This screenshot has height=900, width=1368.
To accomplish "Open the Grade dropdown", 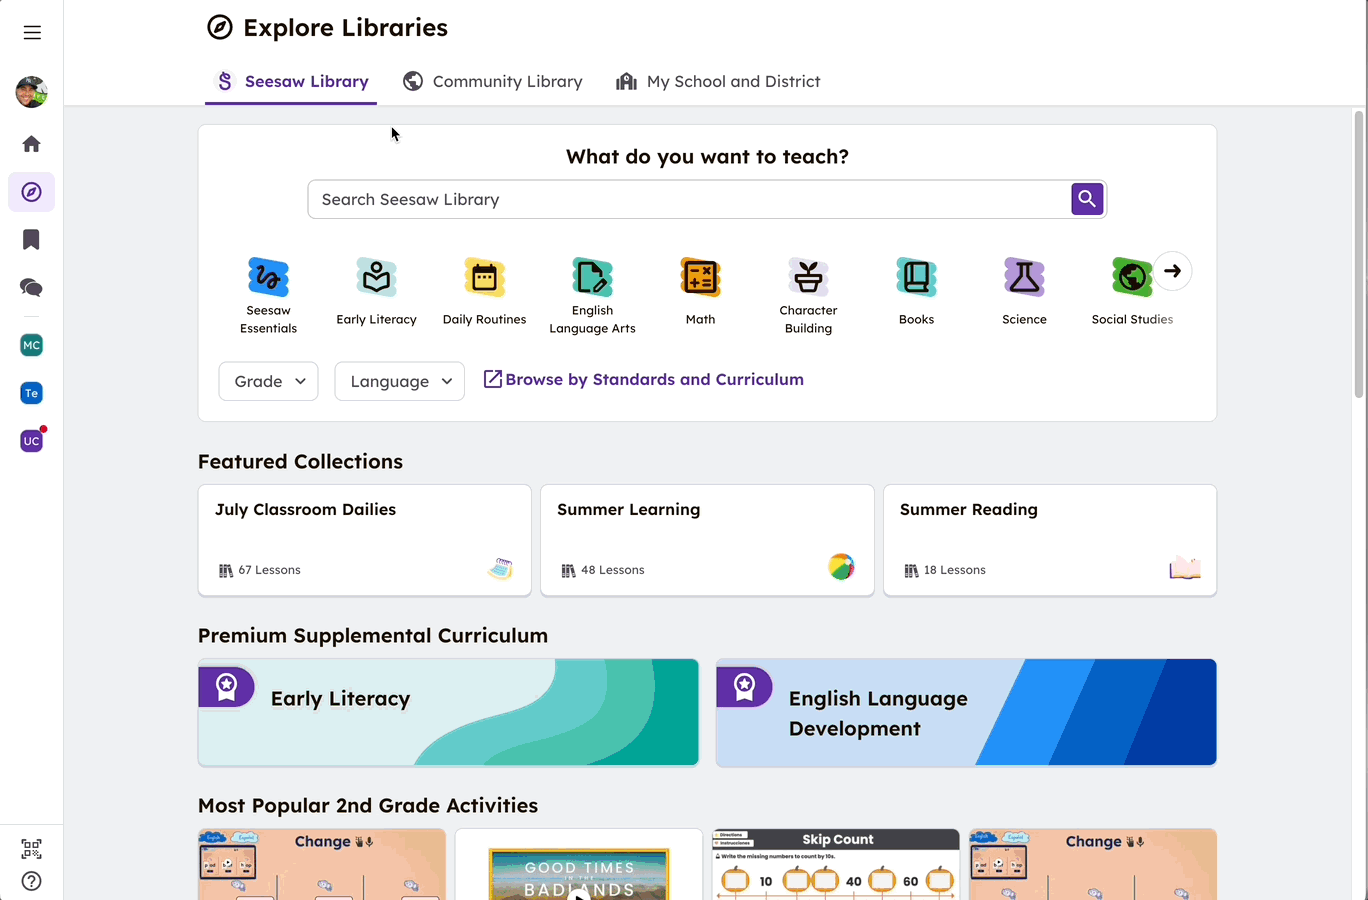I will (268, 381).
